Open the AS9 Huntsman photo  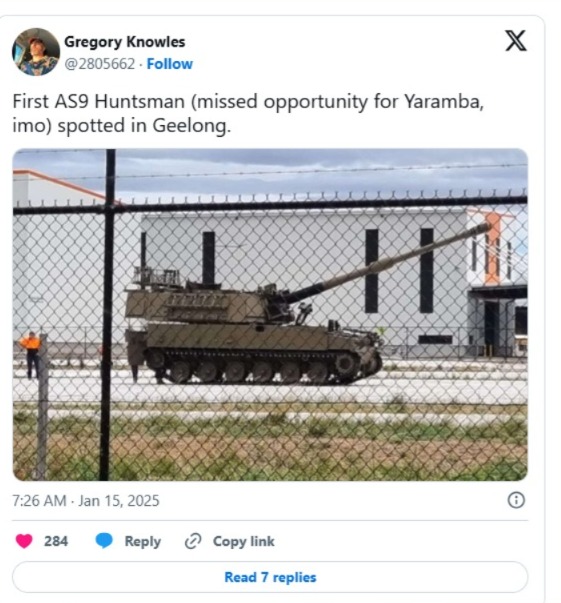pos(270,315)
